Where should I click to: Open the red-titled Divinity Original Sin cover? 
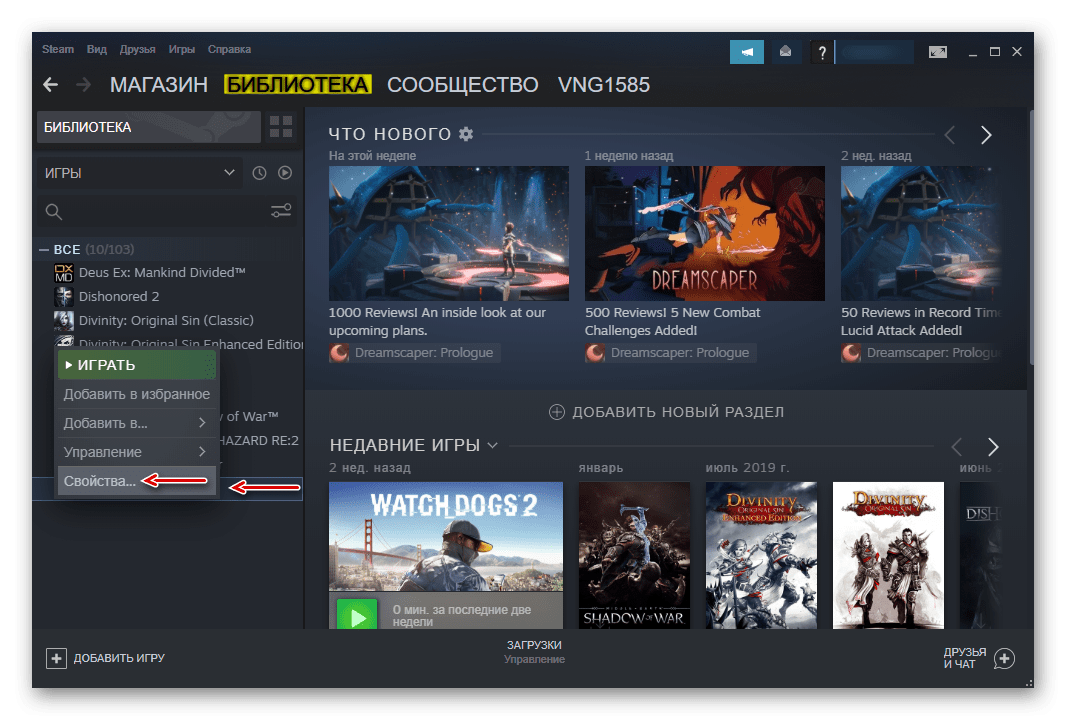tap(889, 555)
